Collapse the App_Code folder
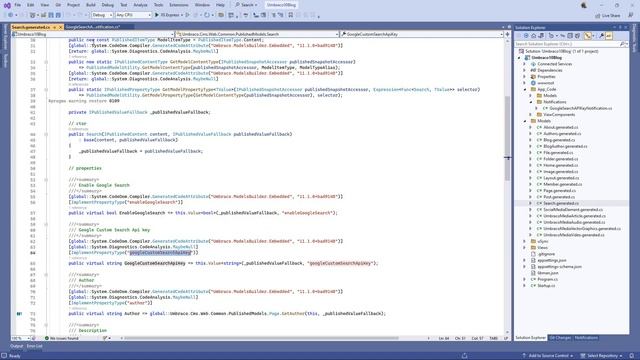The width and height of the screenshot is (640, 360). (x=525, y=89)
